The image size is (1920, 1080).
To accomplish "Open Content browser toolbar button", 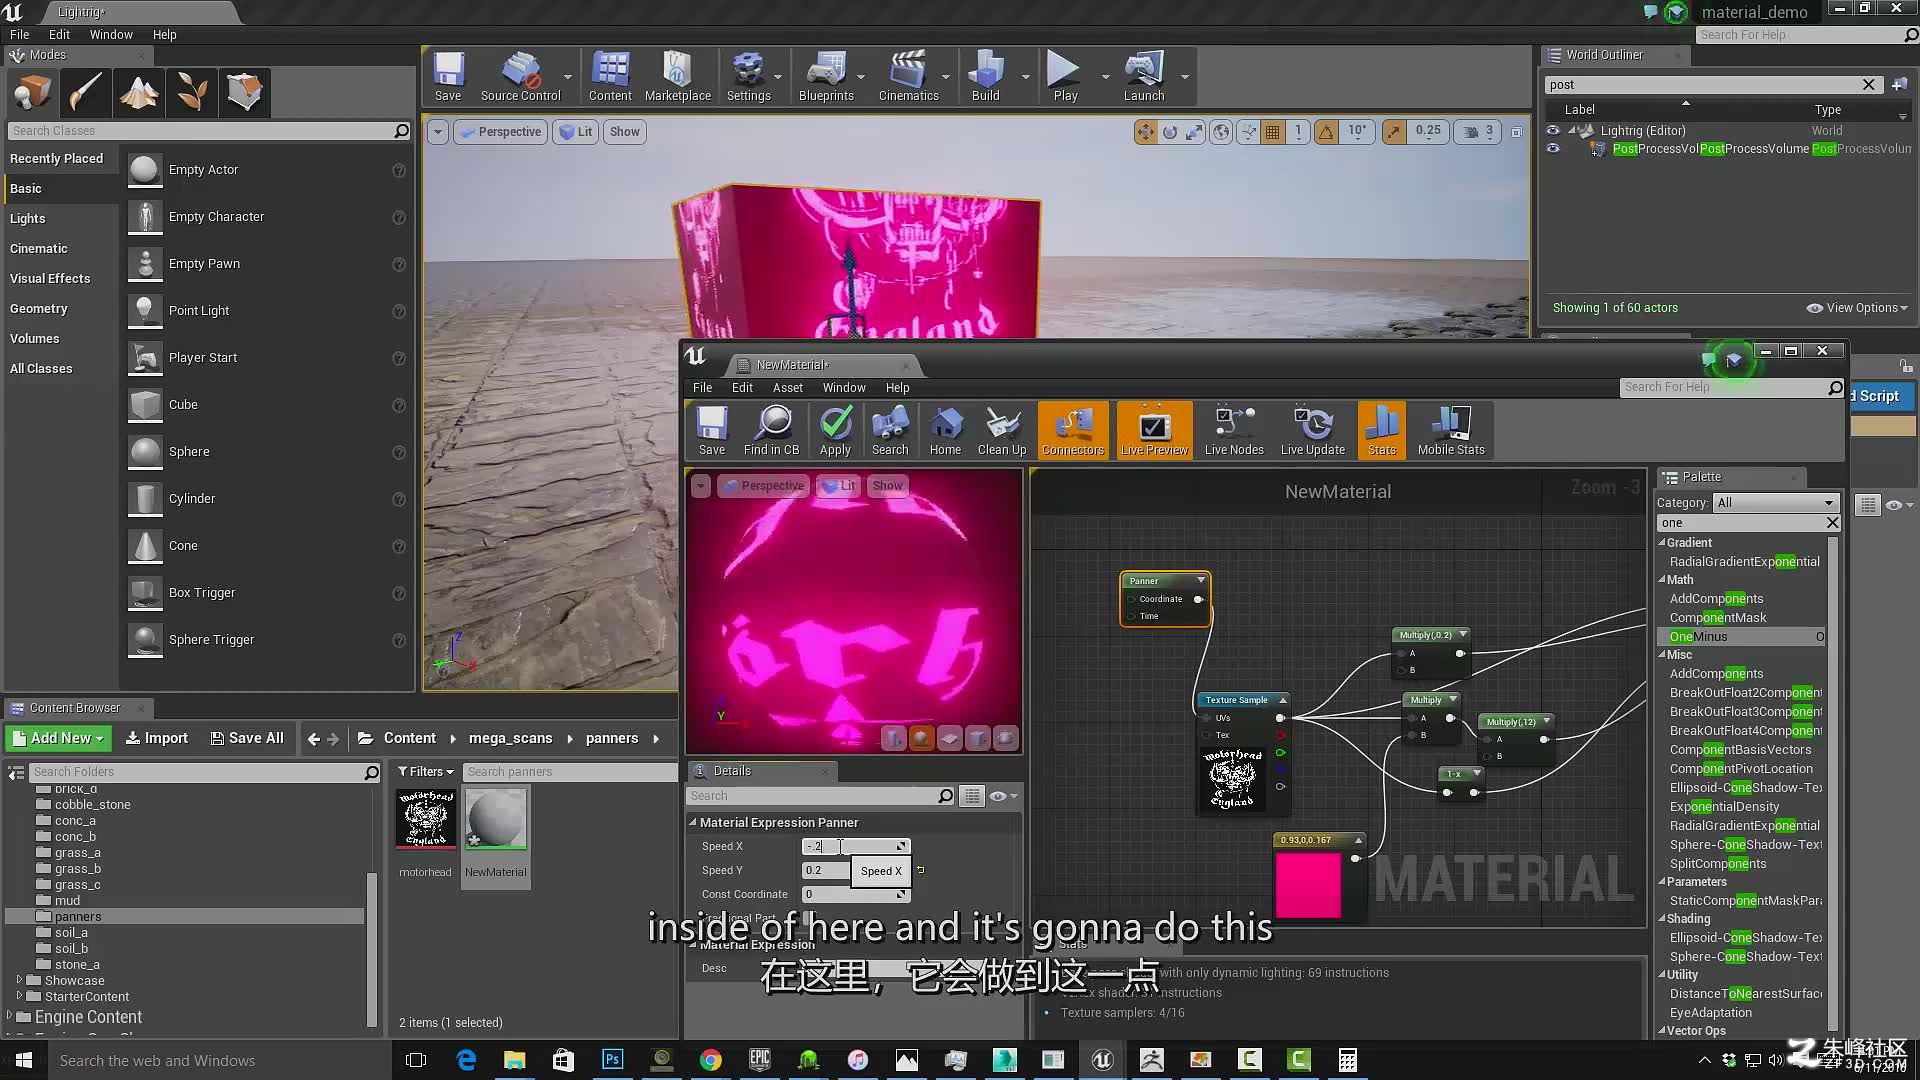I will click(x=610, y=77).
